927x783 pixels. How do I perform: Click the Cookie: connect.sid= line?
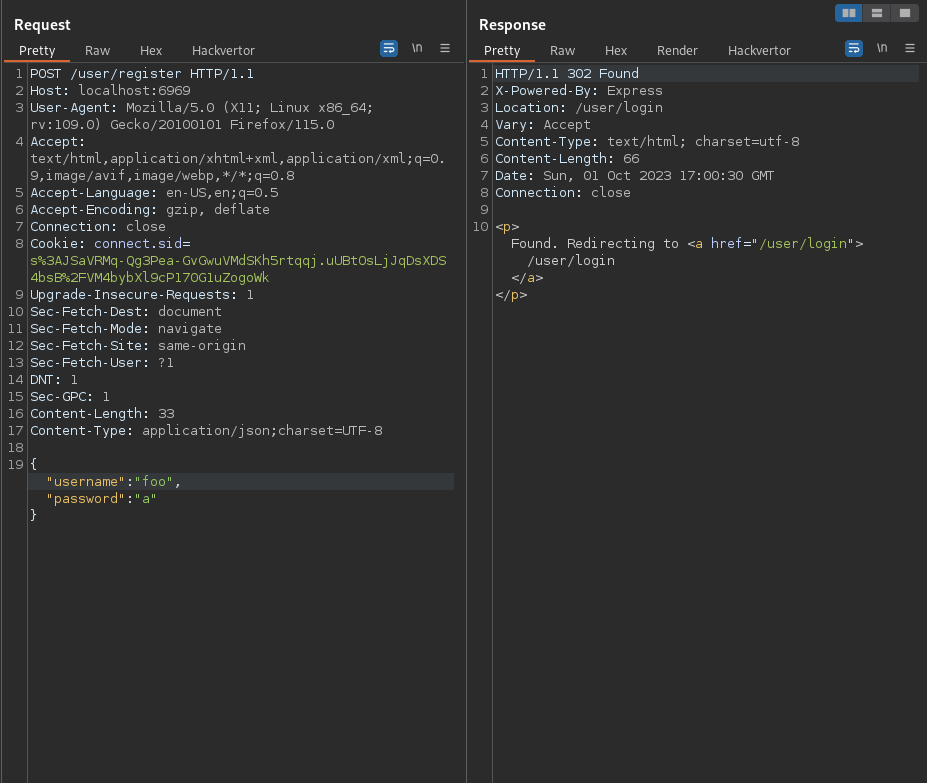pyautogui.click(x=111, y=244)
